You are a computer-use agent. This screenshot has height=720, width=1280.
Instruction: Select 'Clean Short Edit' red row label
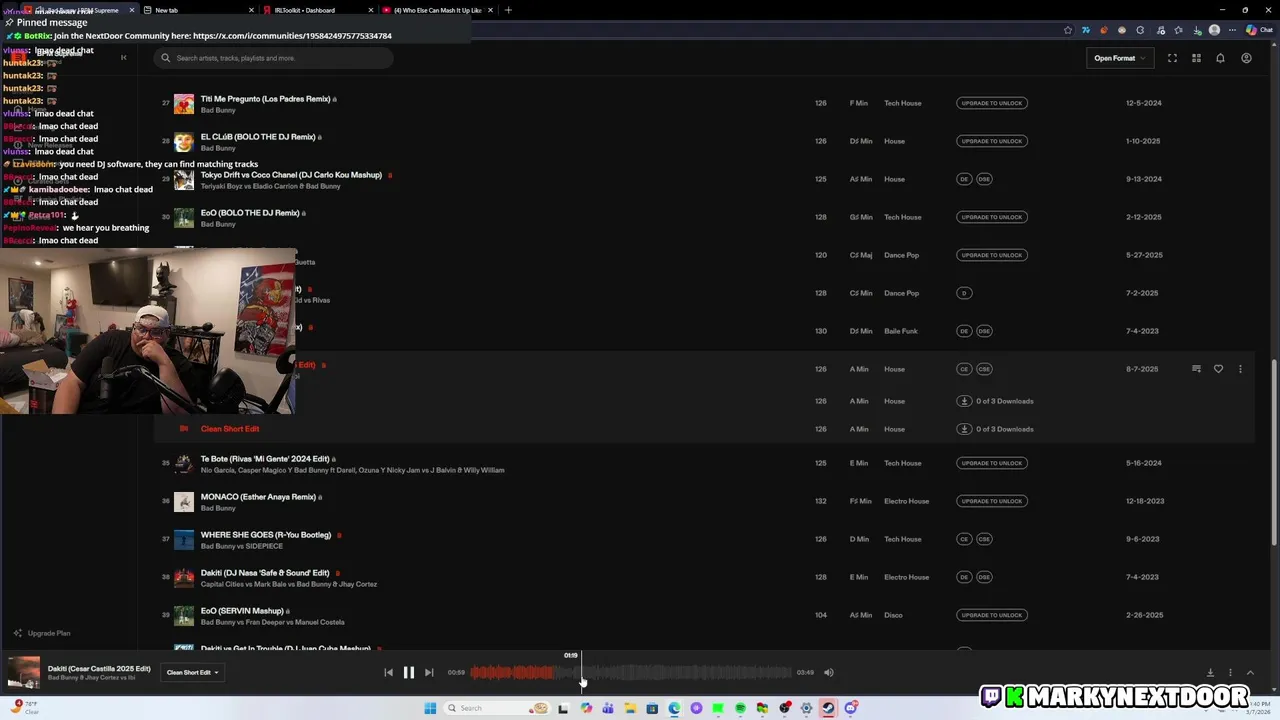click(230, 429)
